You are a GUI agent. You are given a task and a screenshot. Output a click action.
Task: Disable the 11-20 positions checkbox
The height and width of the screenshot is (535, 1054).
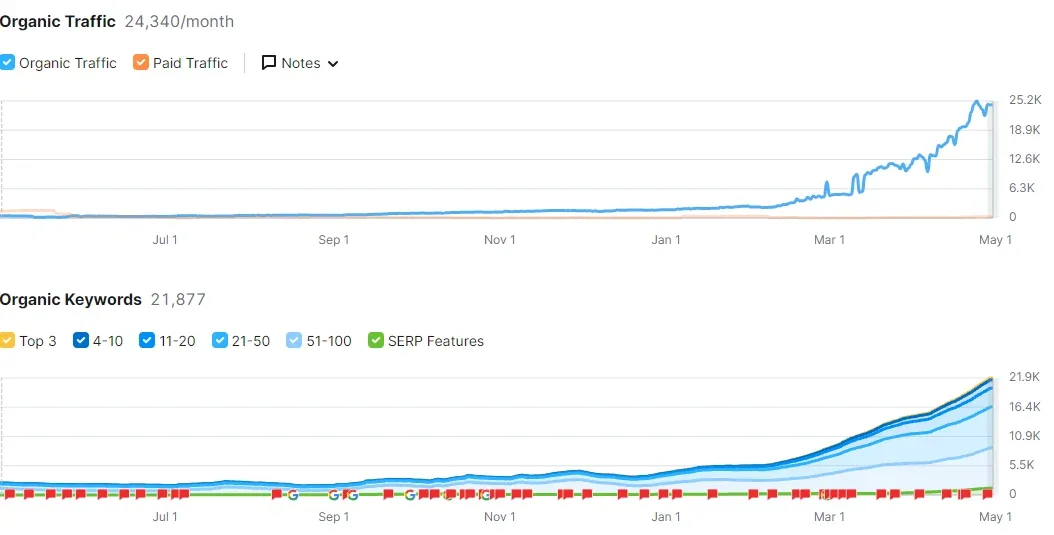point(147,340)
